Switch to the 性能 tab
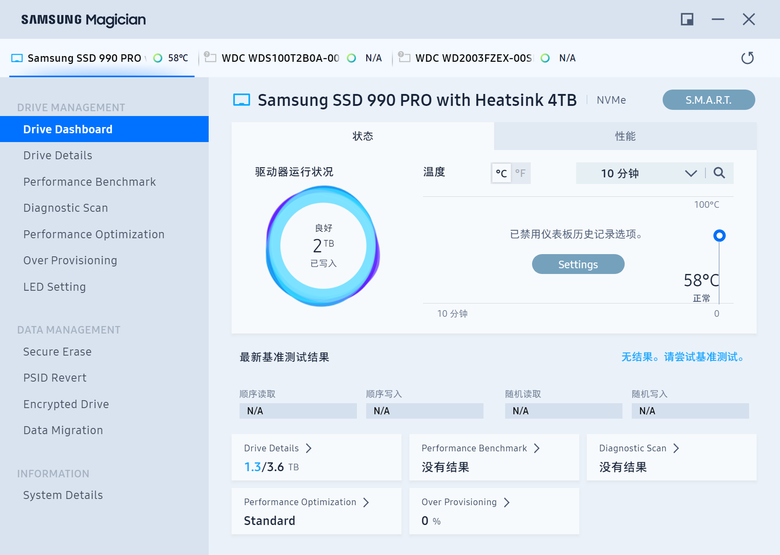 (625, 136)
